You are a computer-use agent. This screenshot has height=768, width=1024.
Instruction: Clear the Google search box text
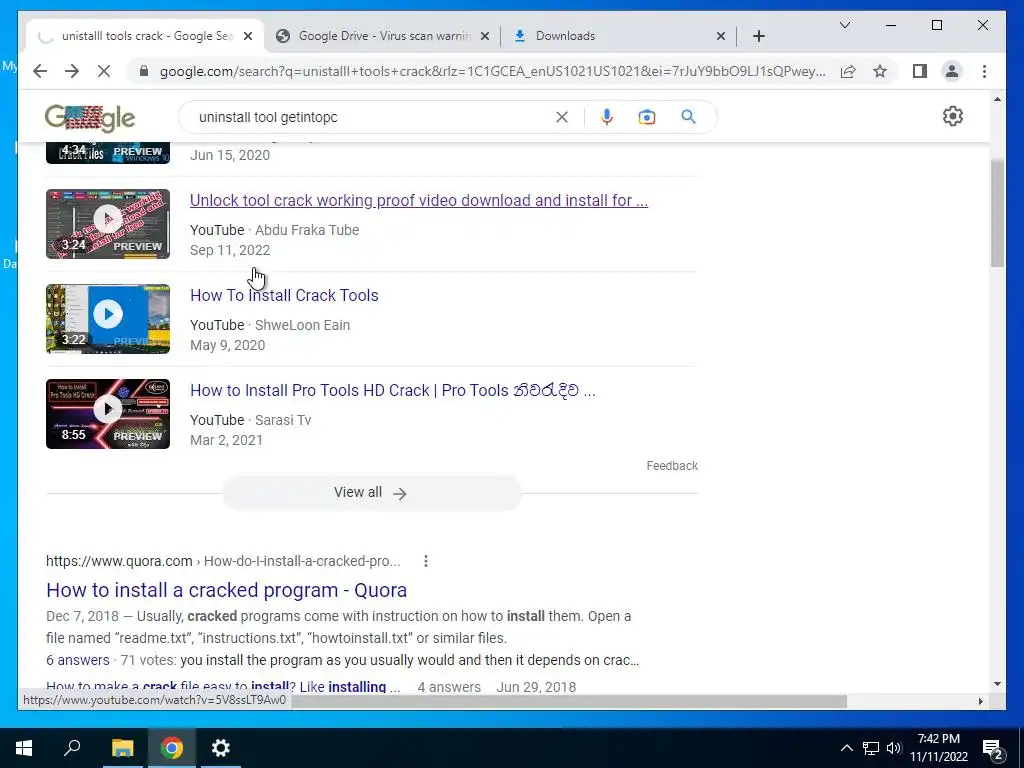[562, 117]
